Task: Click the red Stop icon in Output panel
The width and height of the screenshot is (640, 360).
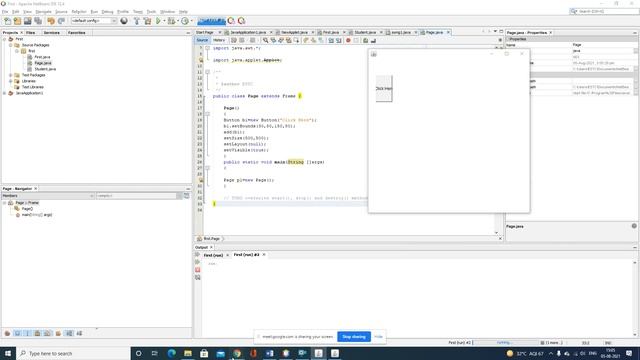Action: click(198, 270)
